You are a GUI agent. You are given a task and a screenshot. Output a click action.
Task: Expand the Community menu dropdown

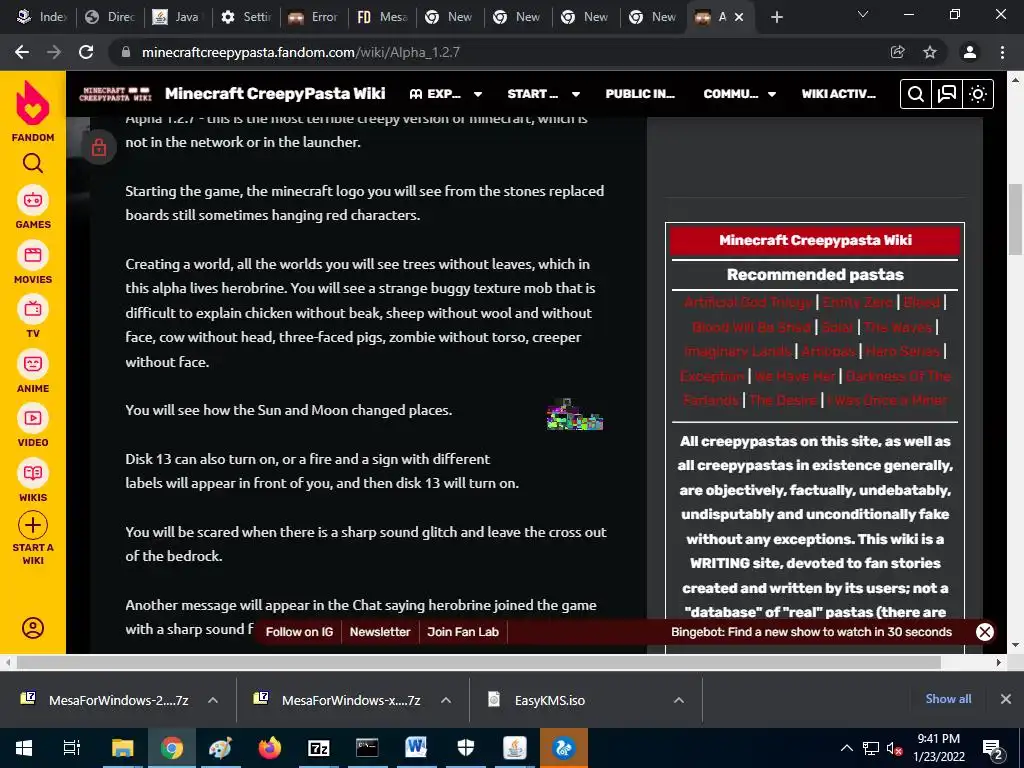coord(772,94)
